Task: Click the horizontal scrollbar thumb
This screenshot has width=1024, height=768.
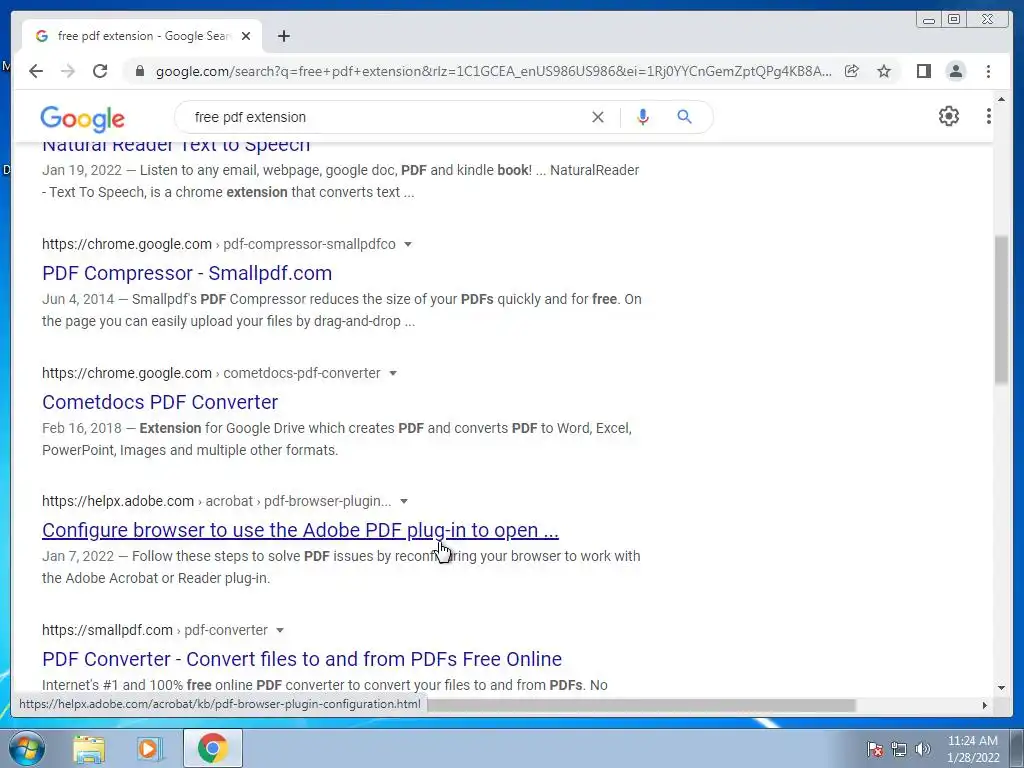Action: coord(641,705)
